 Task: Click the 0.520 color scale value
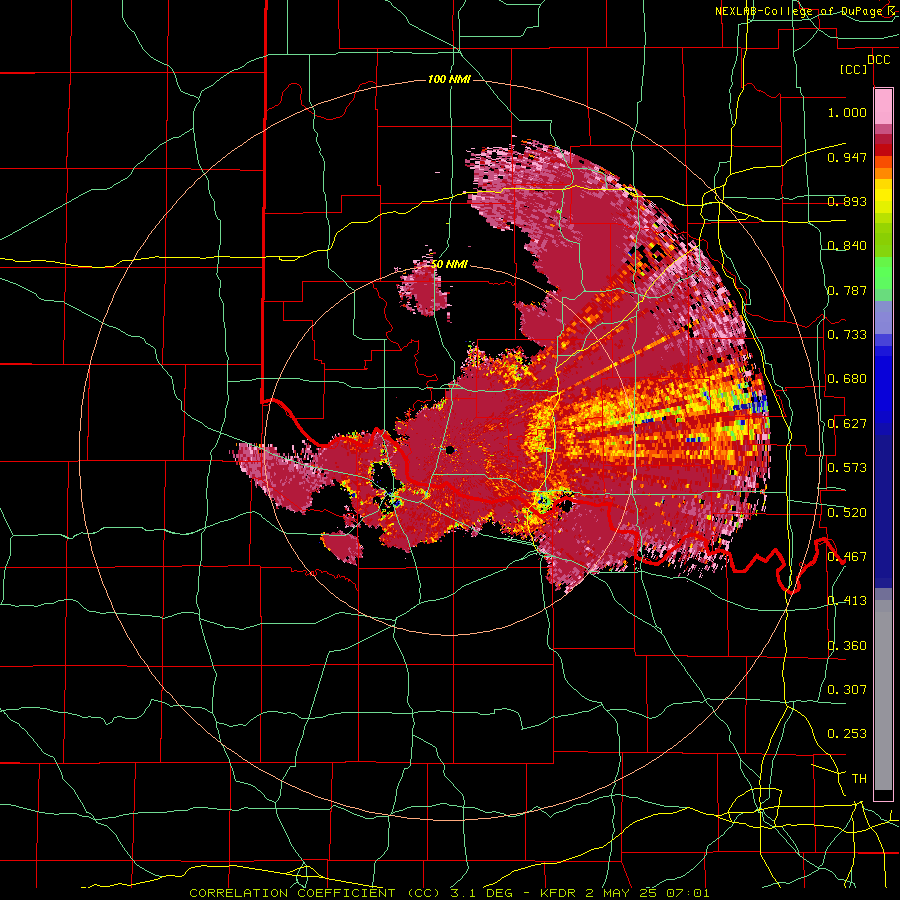click(x=847, y=513)
